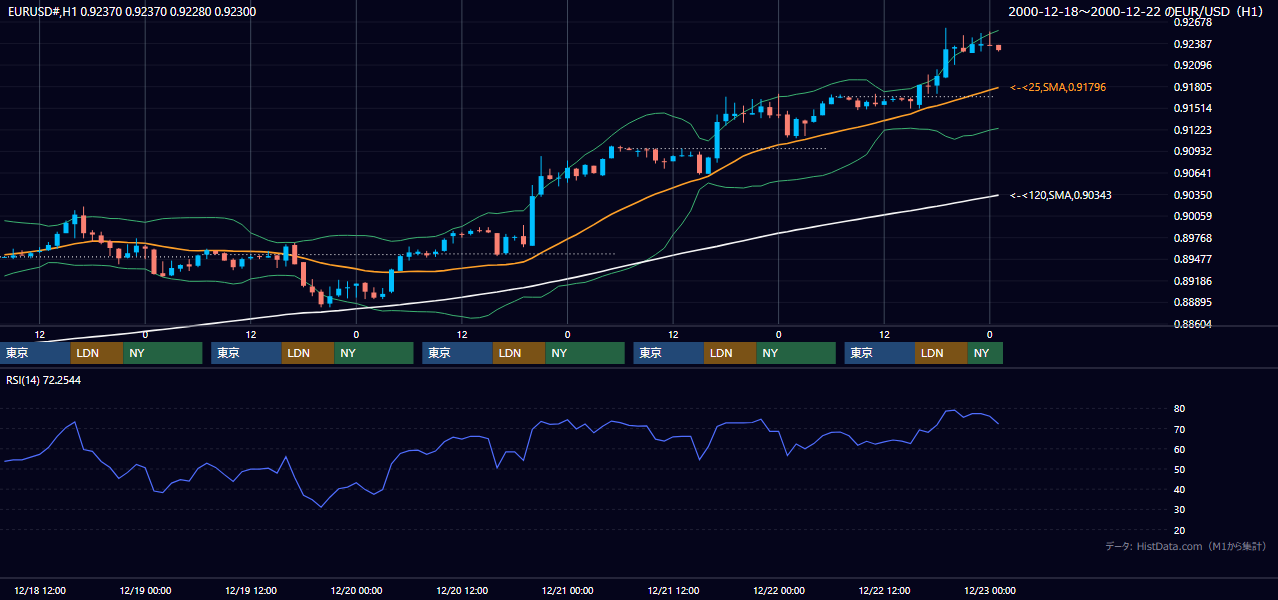Click price axis value 0.88604
1278x600 pixels.
click(x=1192, y=324)
